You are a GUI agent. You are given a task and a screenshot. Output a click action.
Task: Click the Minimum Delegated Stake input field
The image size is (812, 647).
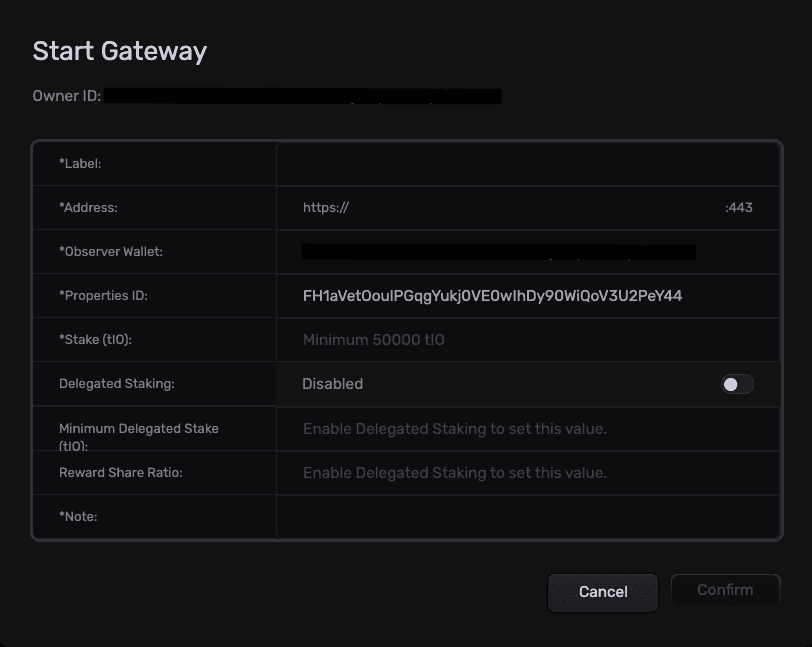(x=528, y=429)
